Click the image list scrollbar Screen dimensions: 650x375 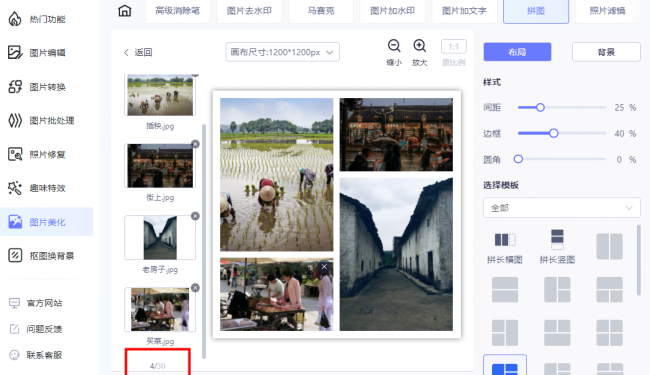[204, 241]
